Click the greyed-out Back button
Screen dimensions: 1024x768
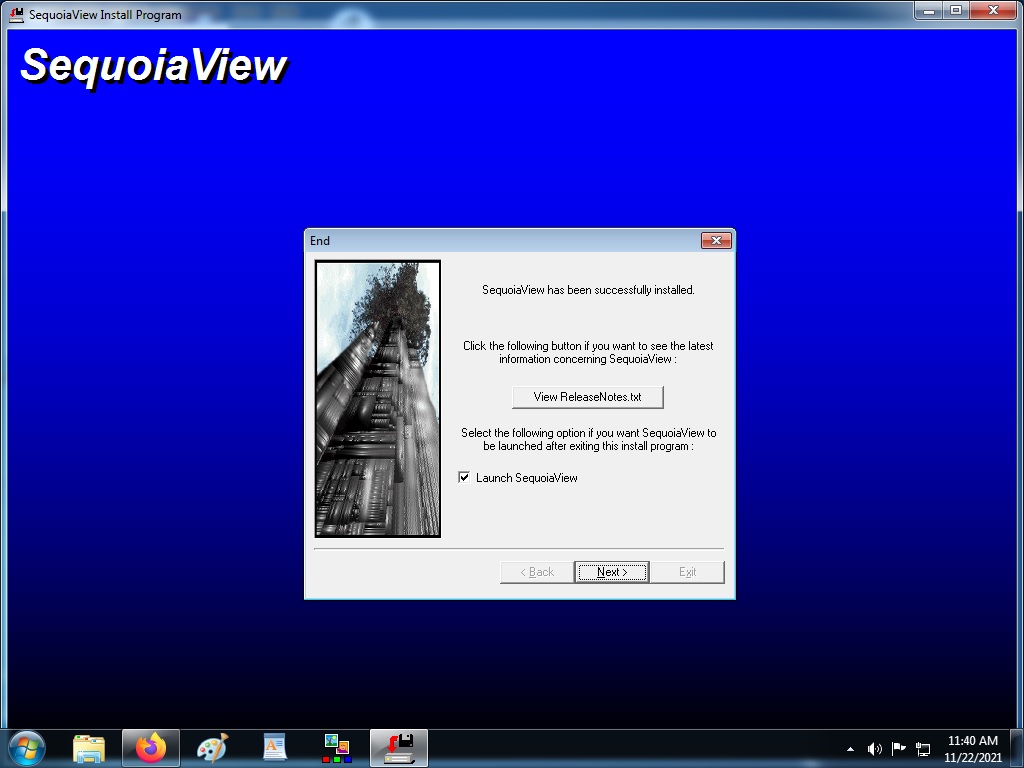537,572
